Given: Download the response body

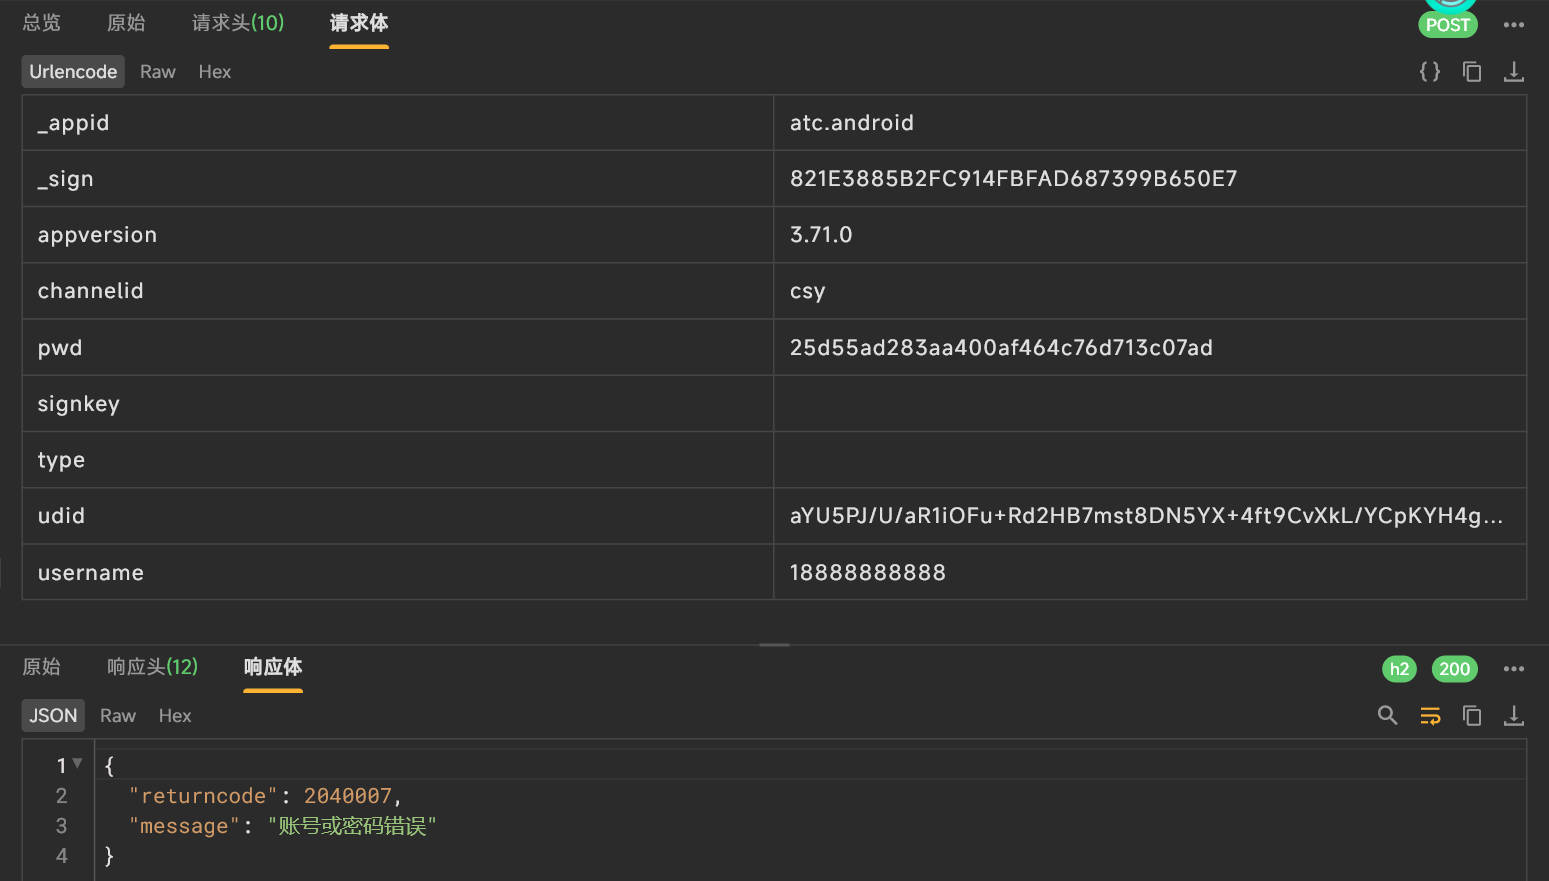Looking at the screenshot, I should click(x=1514, y=716).
